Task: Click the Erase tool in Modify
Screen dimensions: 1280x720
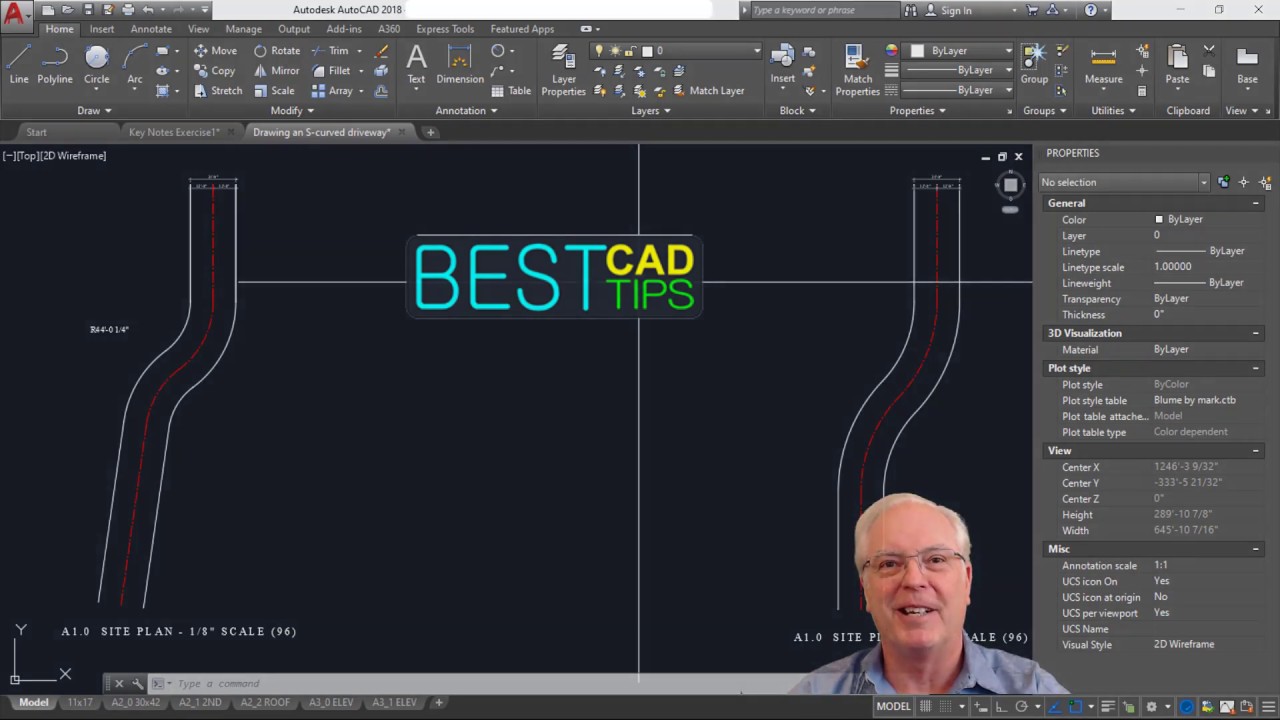Action: point(381,51)
